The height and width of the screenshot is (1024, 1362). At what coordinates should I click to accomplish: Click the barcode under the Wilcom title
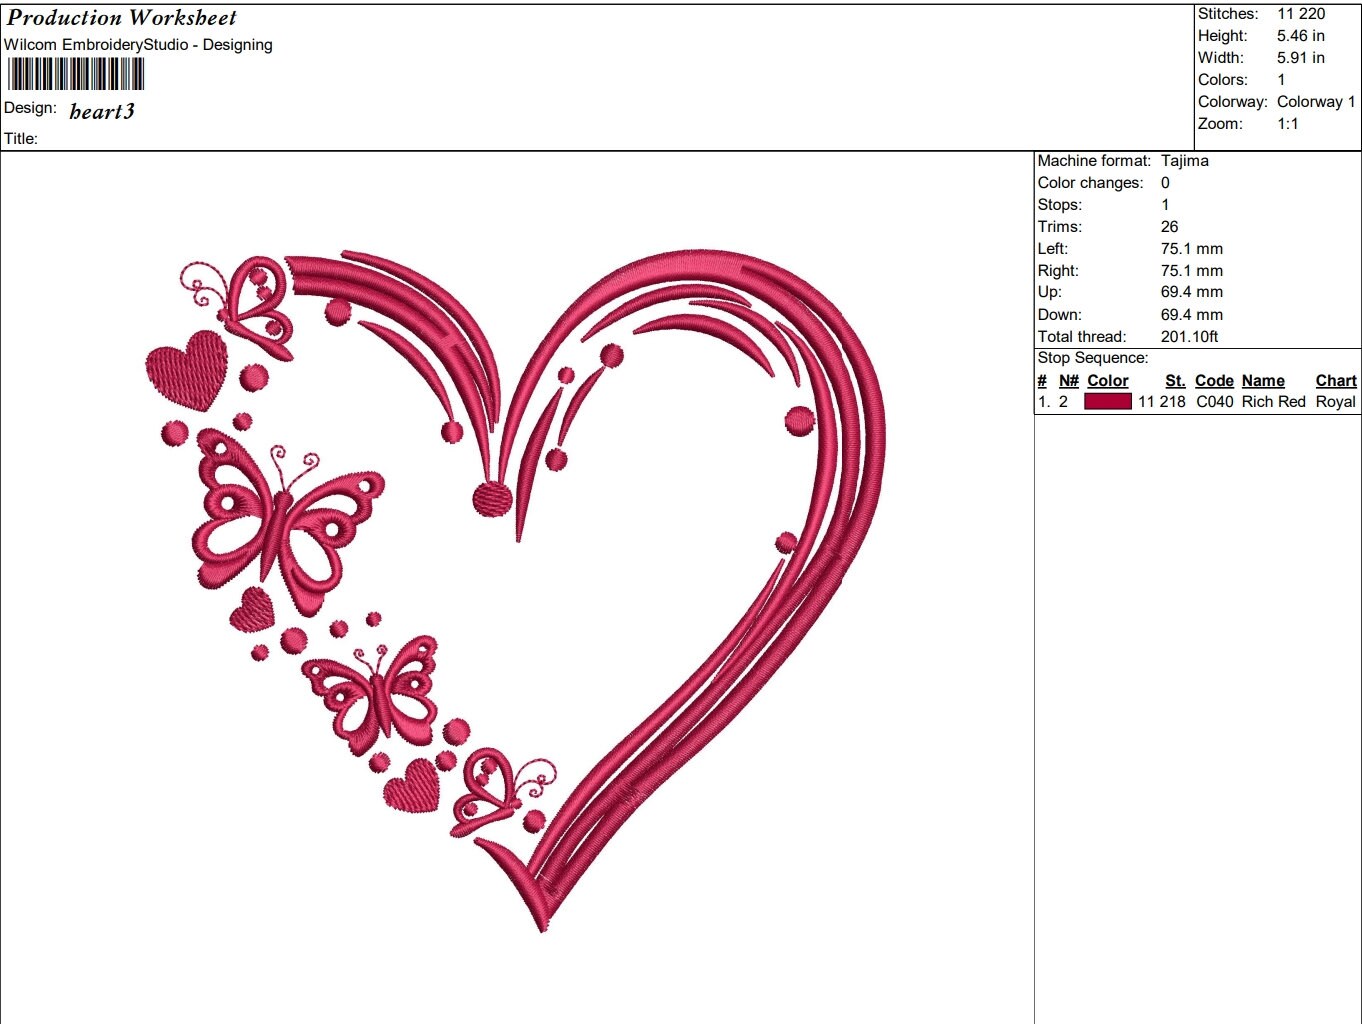point(76,74)
